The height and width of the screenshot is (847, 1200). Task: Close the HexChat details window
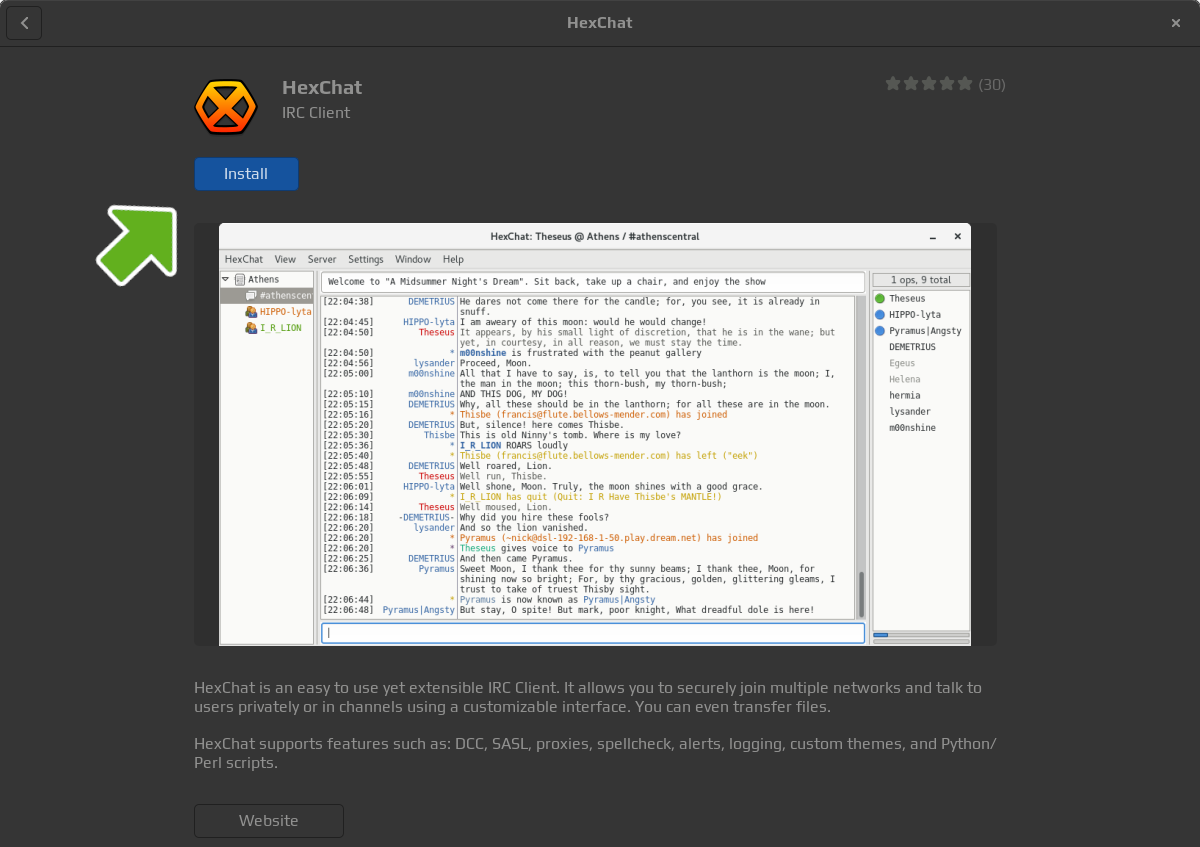click(x=1176, y=23)
